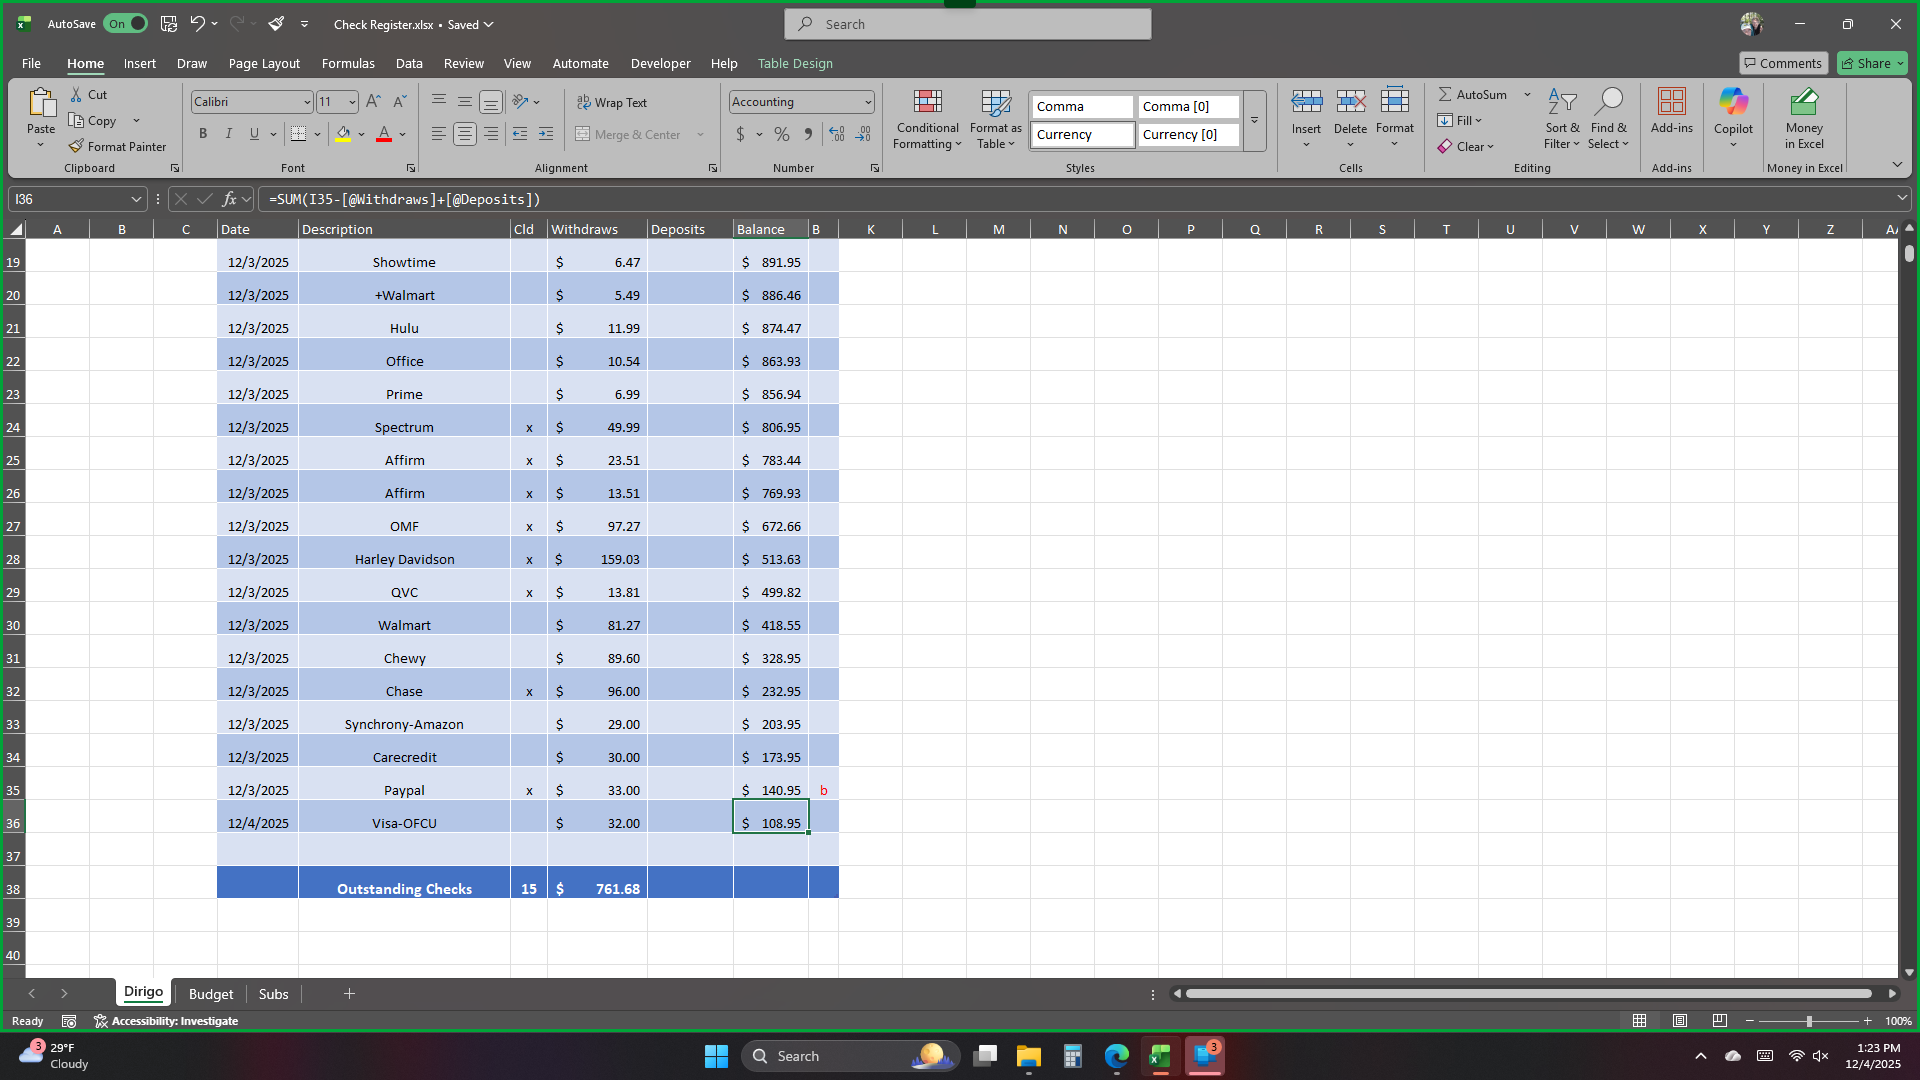Image resolution: width=1920 pixels, height=1080 pixels.
Task: Click the Cut scissors icon
Action: pos(76,94)
